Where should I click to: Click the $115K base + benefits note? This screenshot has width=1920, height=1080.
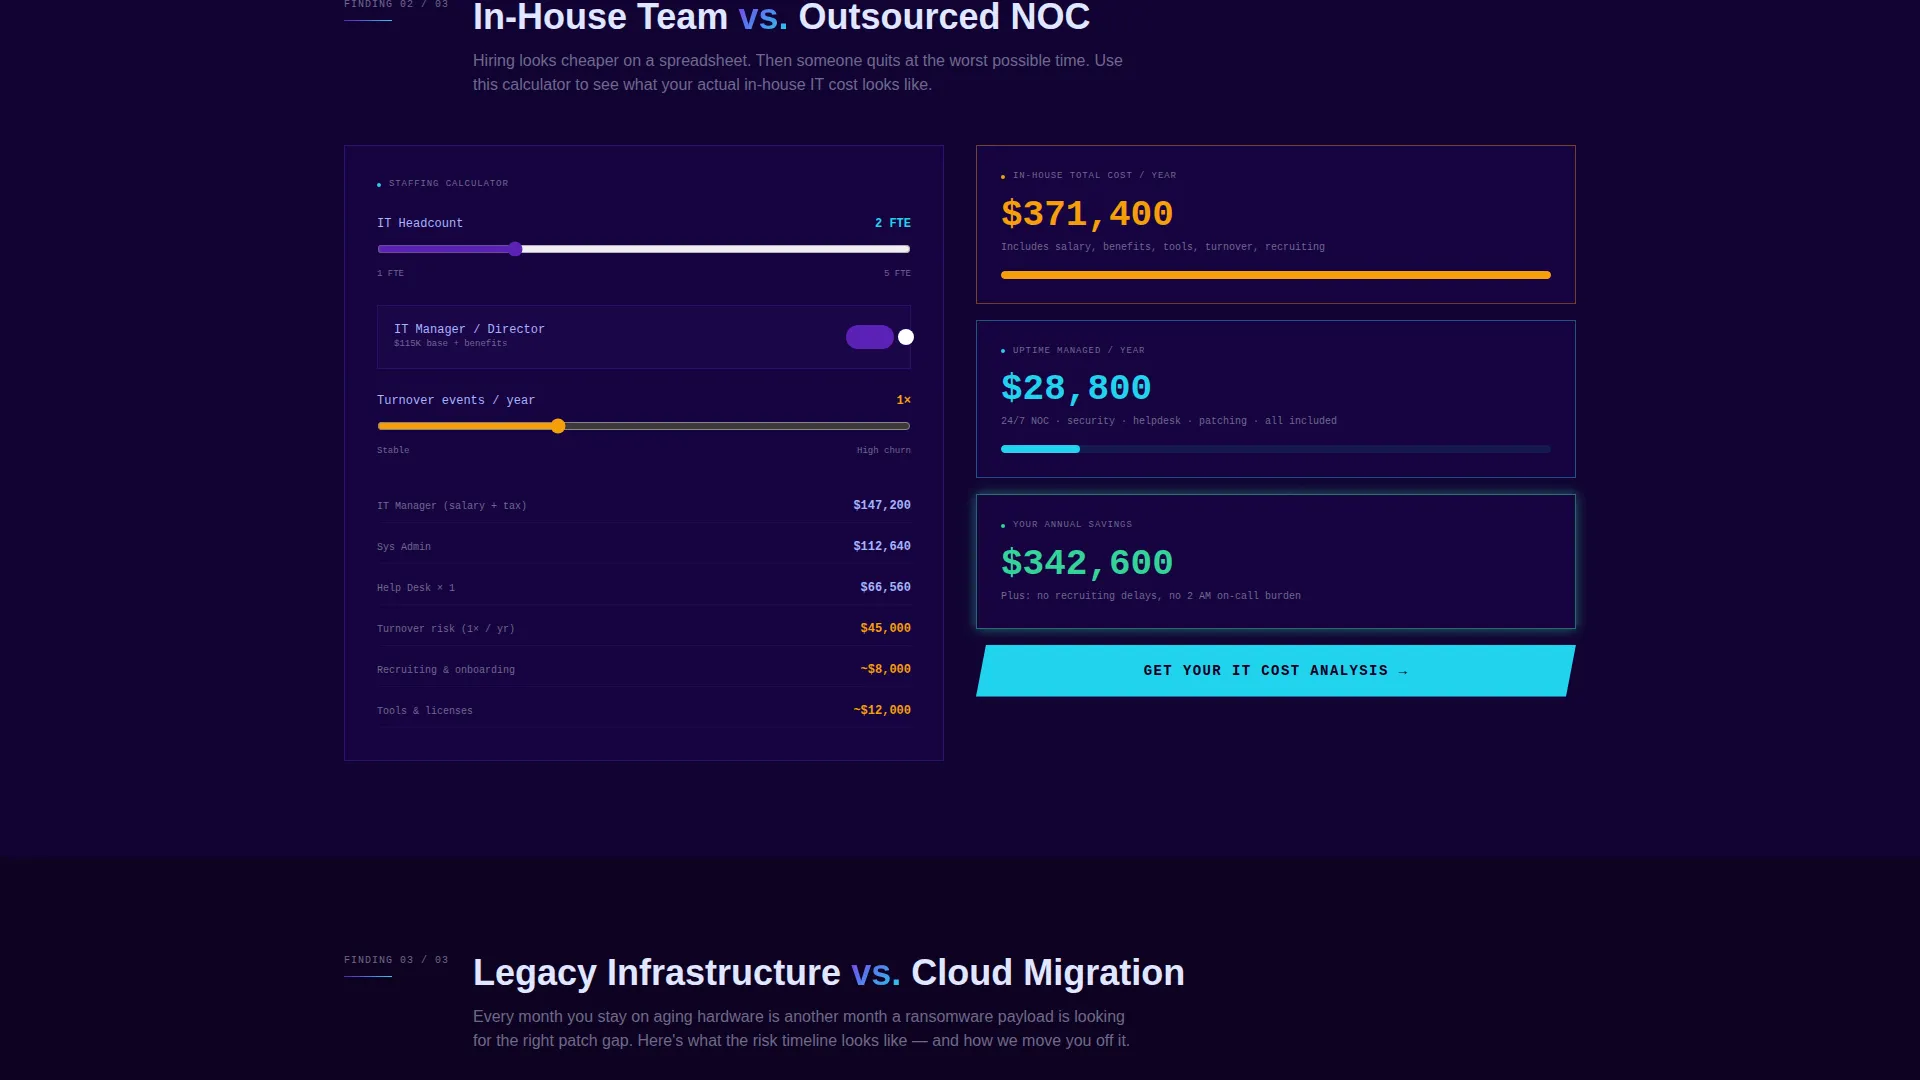450,343
